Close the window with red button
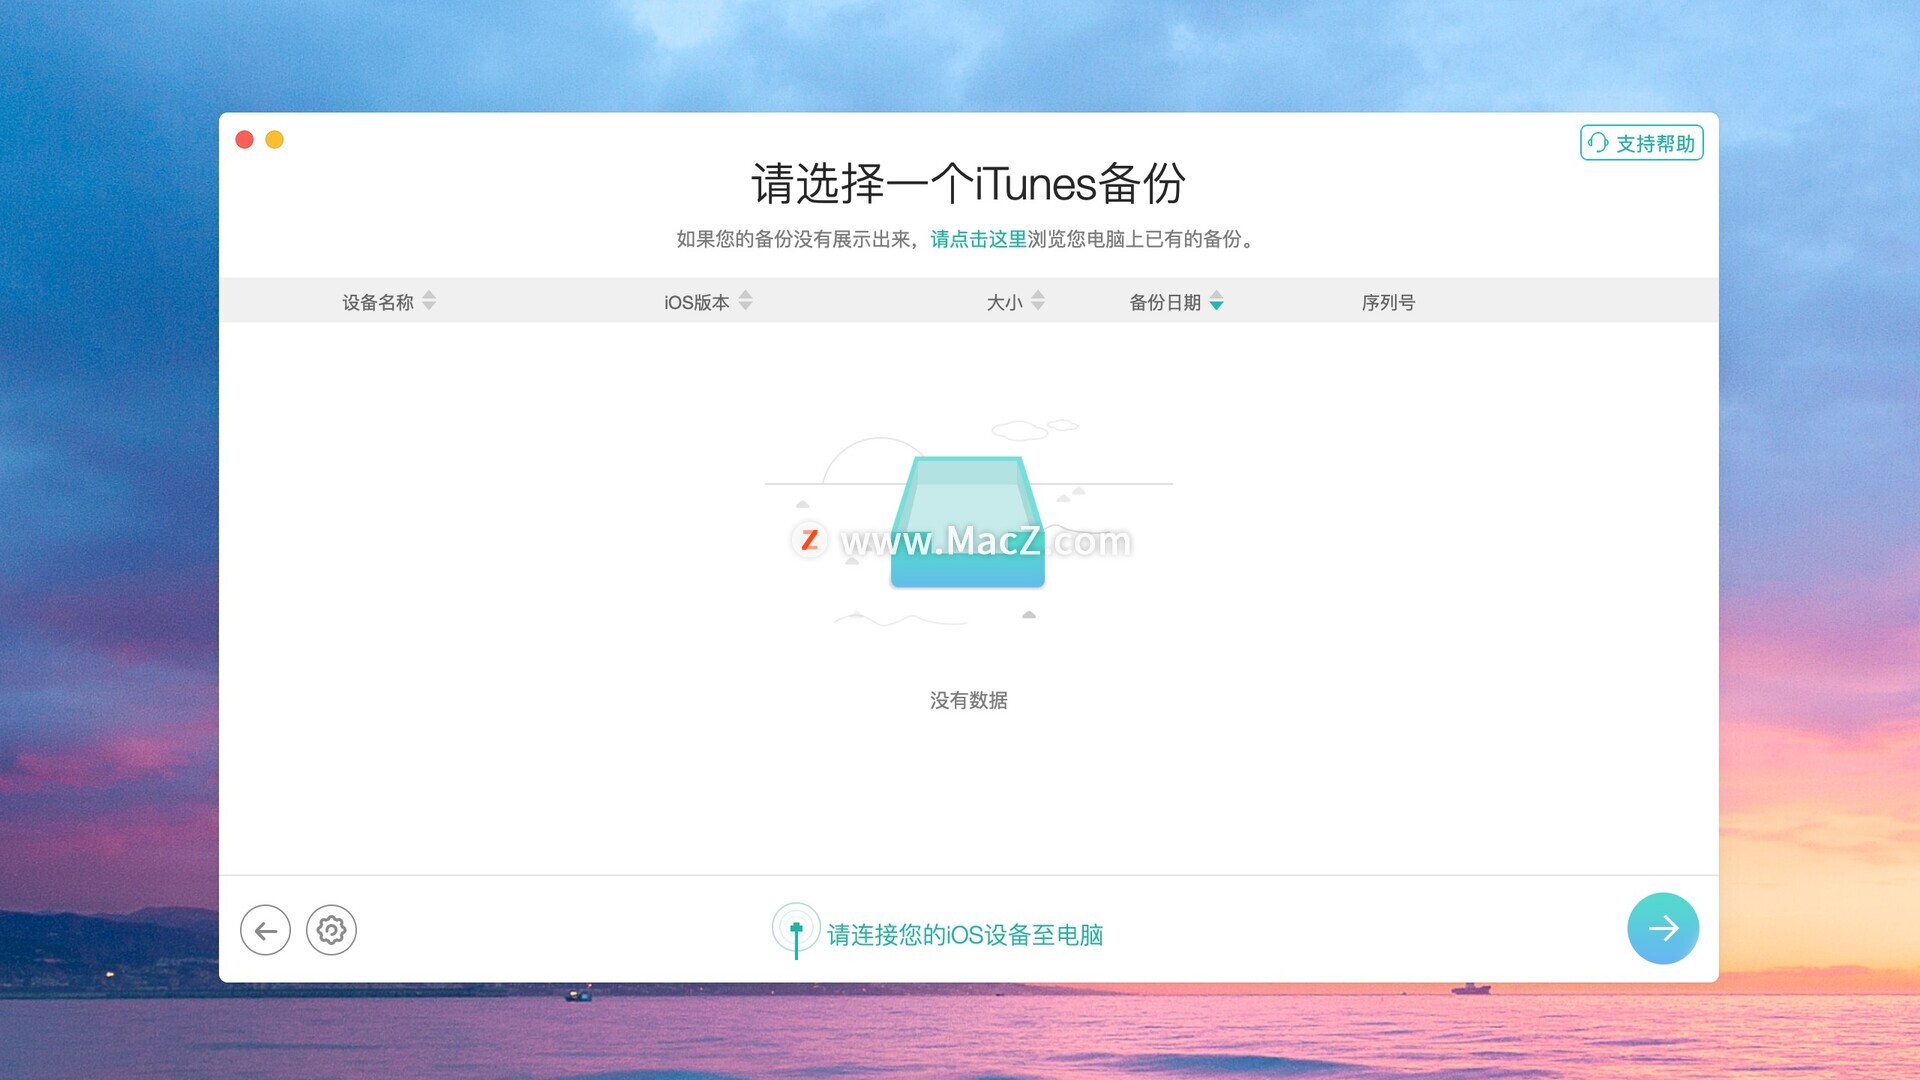This screenshot has height=1080, width=1920. click(x=244, y=140)
